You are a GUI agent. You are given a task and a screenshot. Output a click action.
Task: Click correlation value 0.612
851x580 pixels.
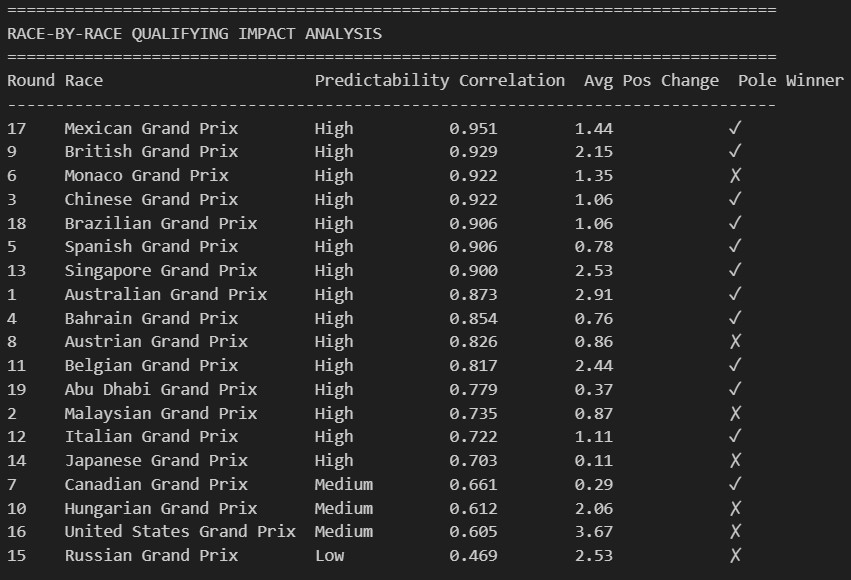473,508
